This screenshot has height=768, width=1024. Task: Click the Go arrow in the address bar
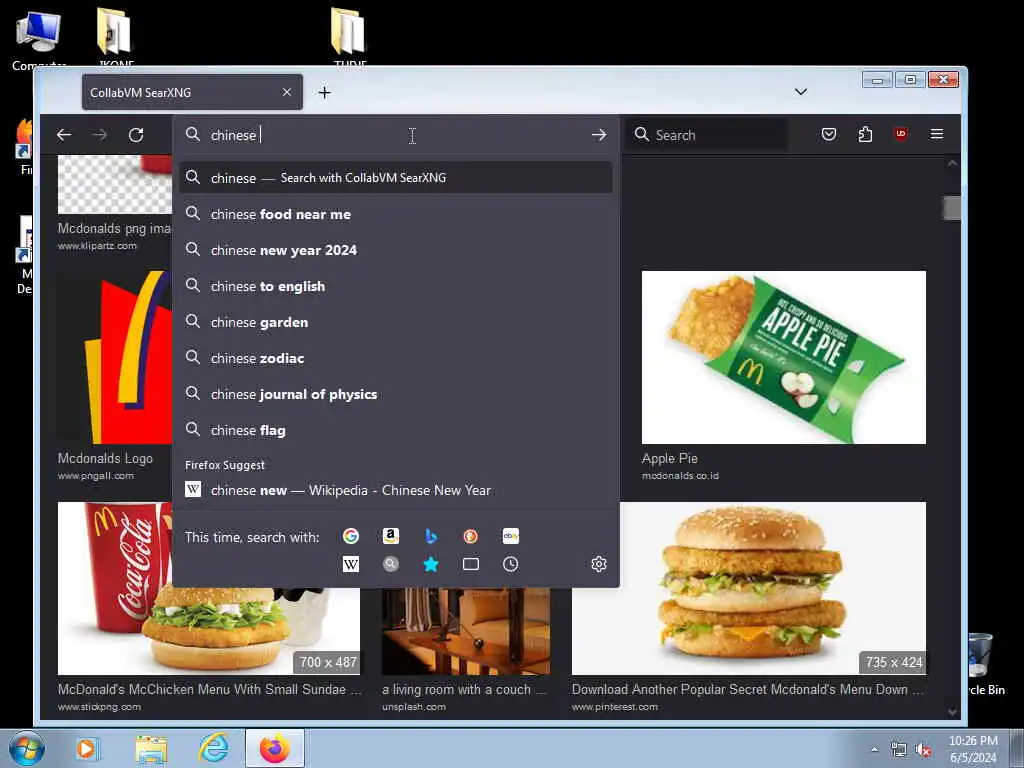(599, 135)
